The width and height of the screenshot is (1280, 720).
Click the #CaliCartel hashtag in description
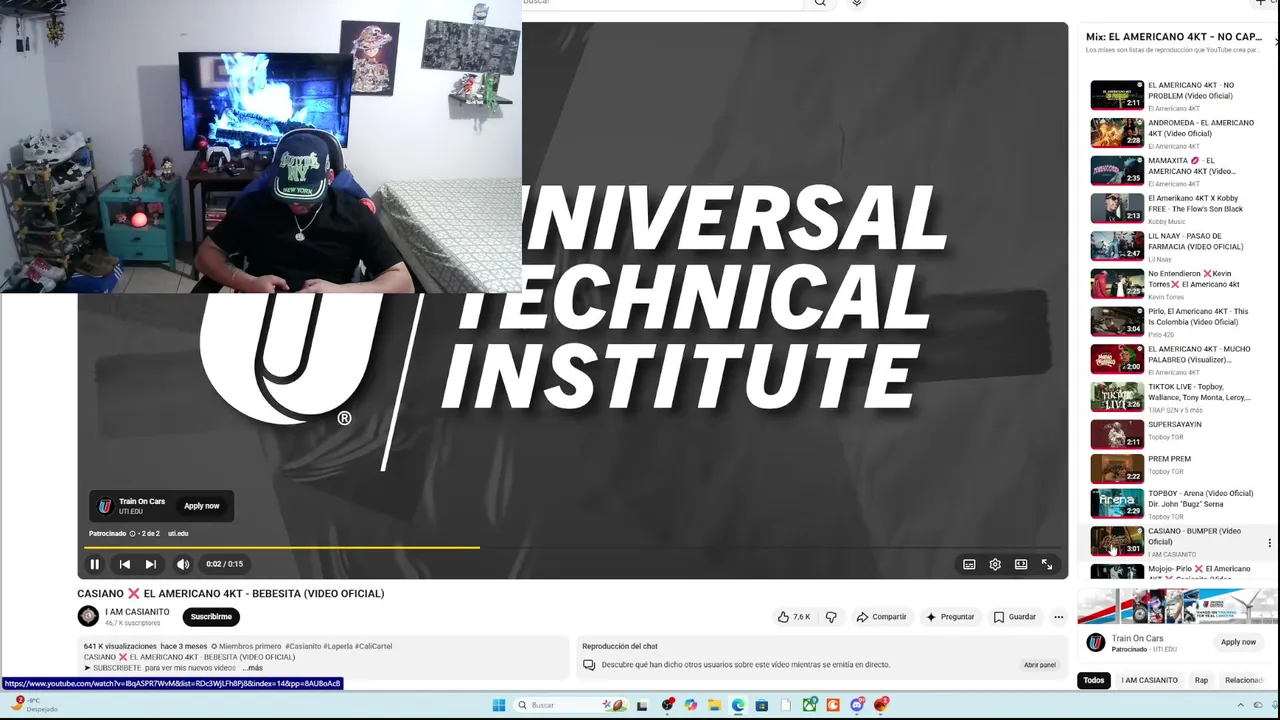click(373, 647)
